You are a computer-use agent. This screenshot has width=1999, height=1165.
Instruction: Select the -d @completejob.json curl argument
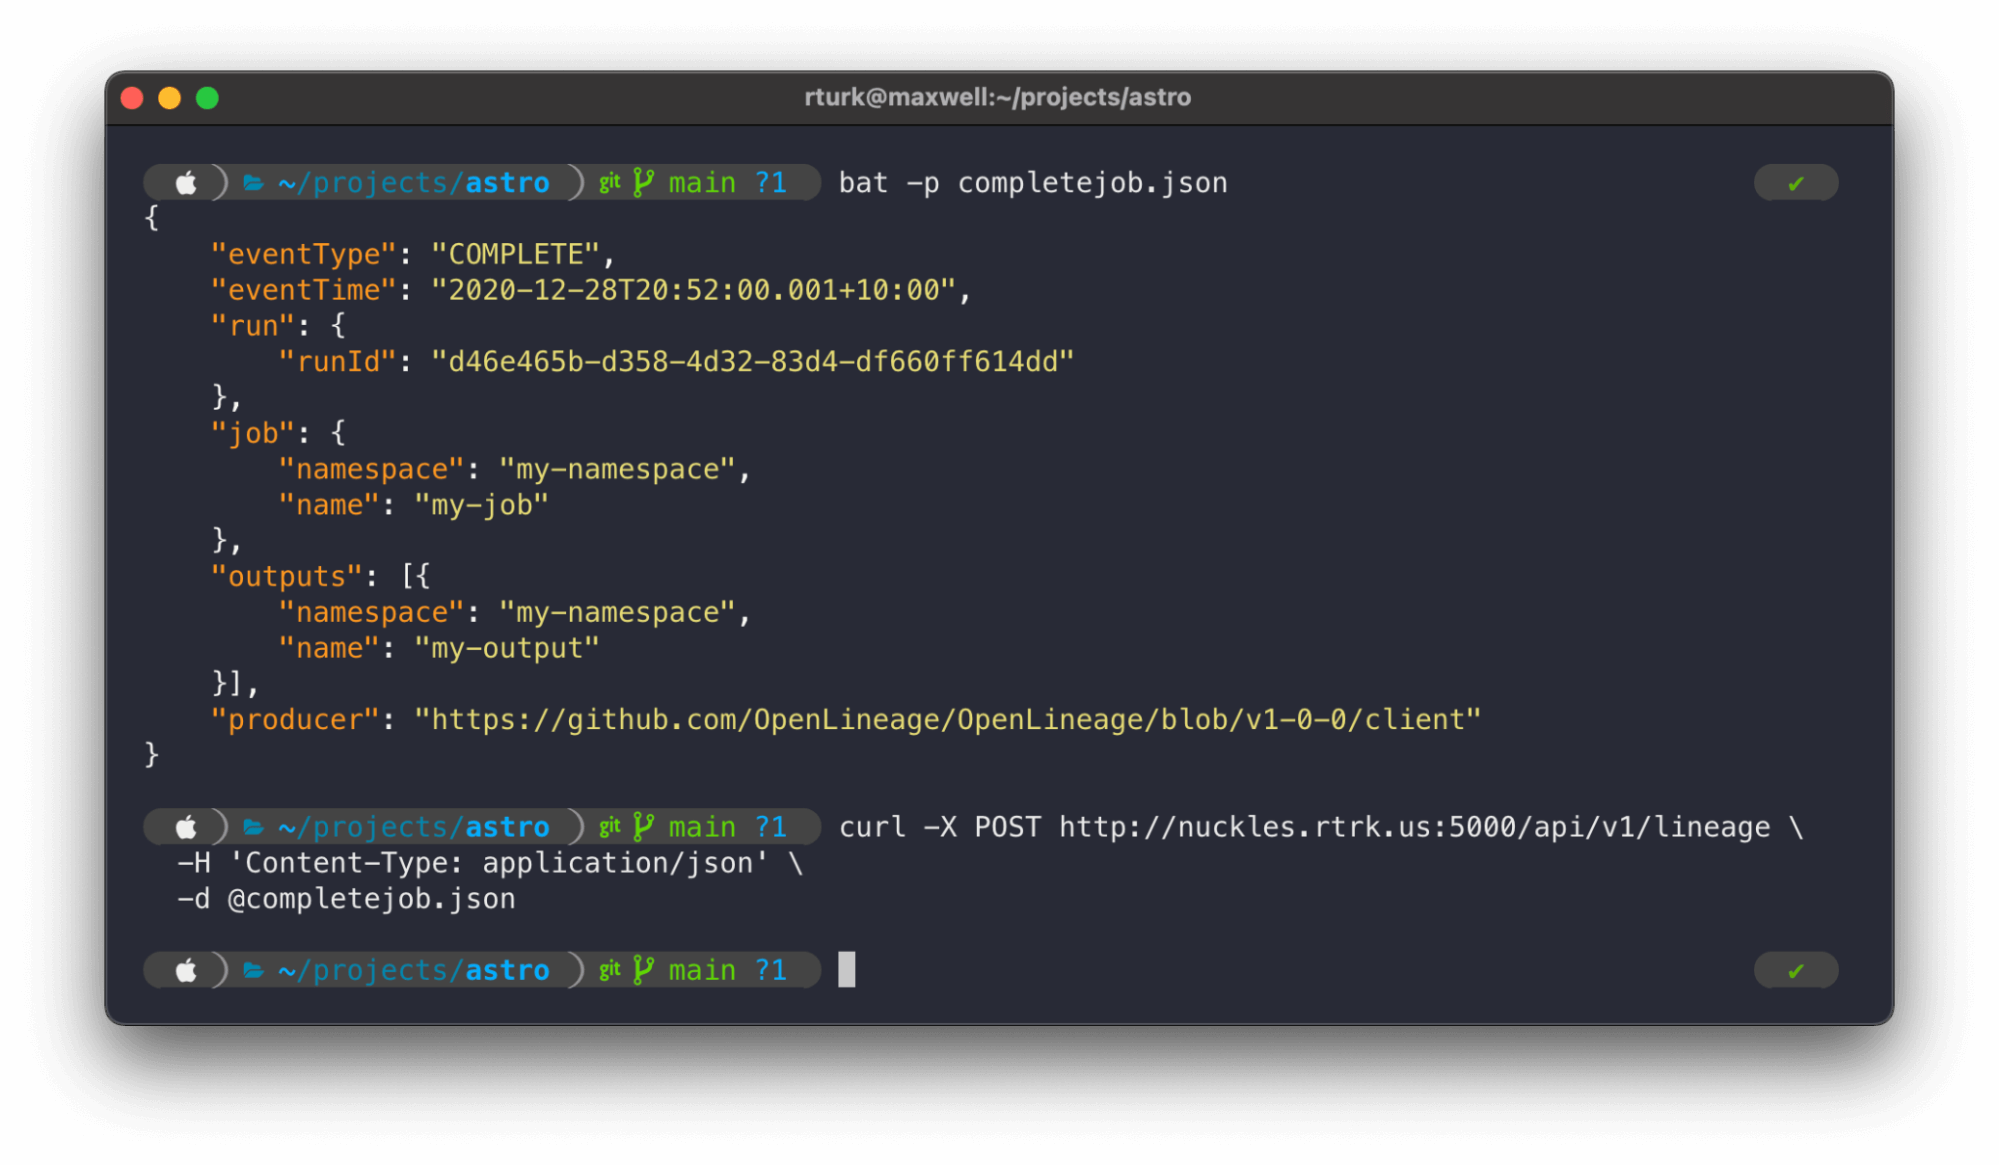pos(346,898)
